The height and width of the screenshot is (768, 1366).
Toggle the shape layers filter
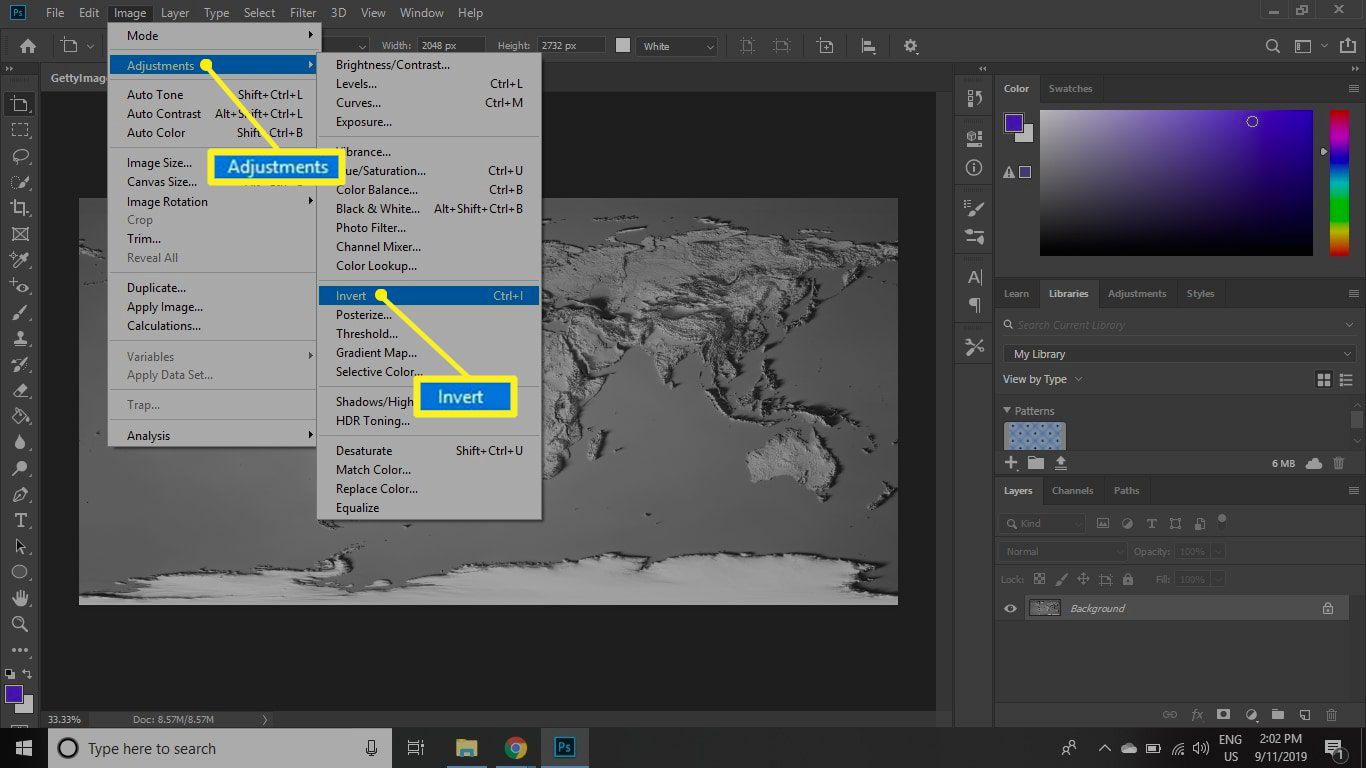pyautogui.click(x=1175, y=523)
